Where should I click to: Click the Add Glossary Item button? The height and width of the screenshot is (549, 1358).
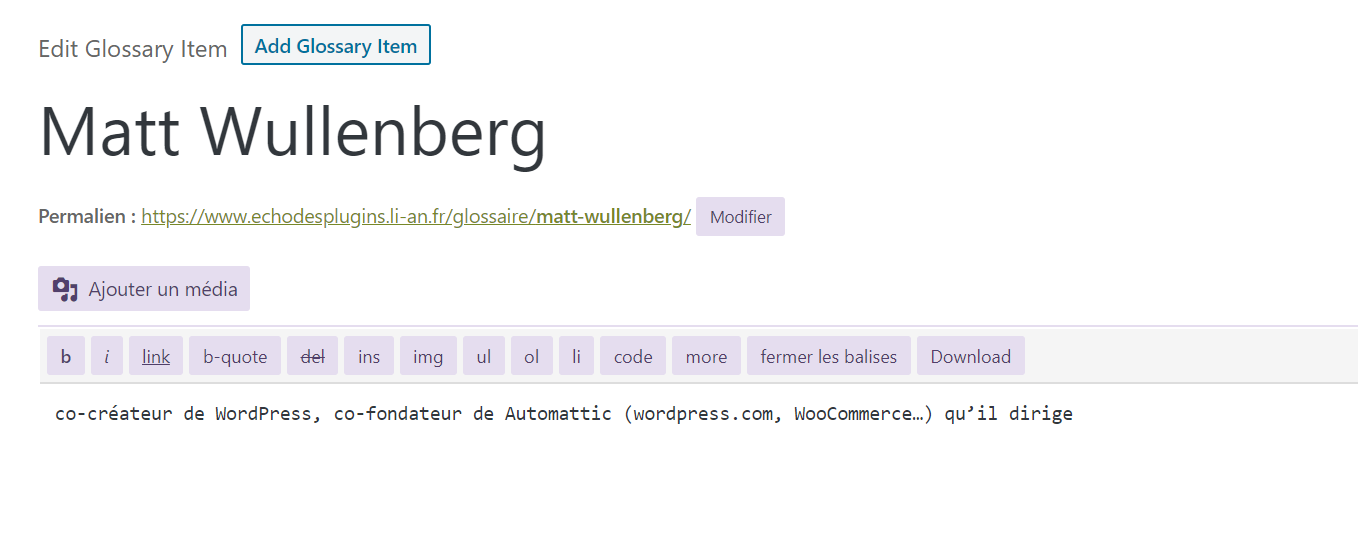336,45
